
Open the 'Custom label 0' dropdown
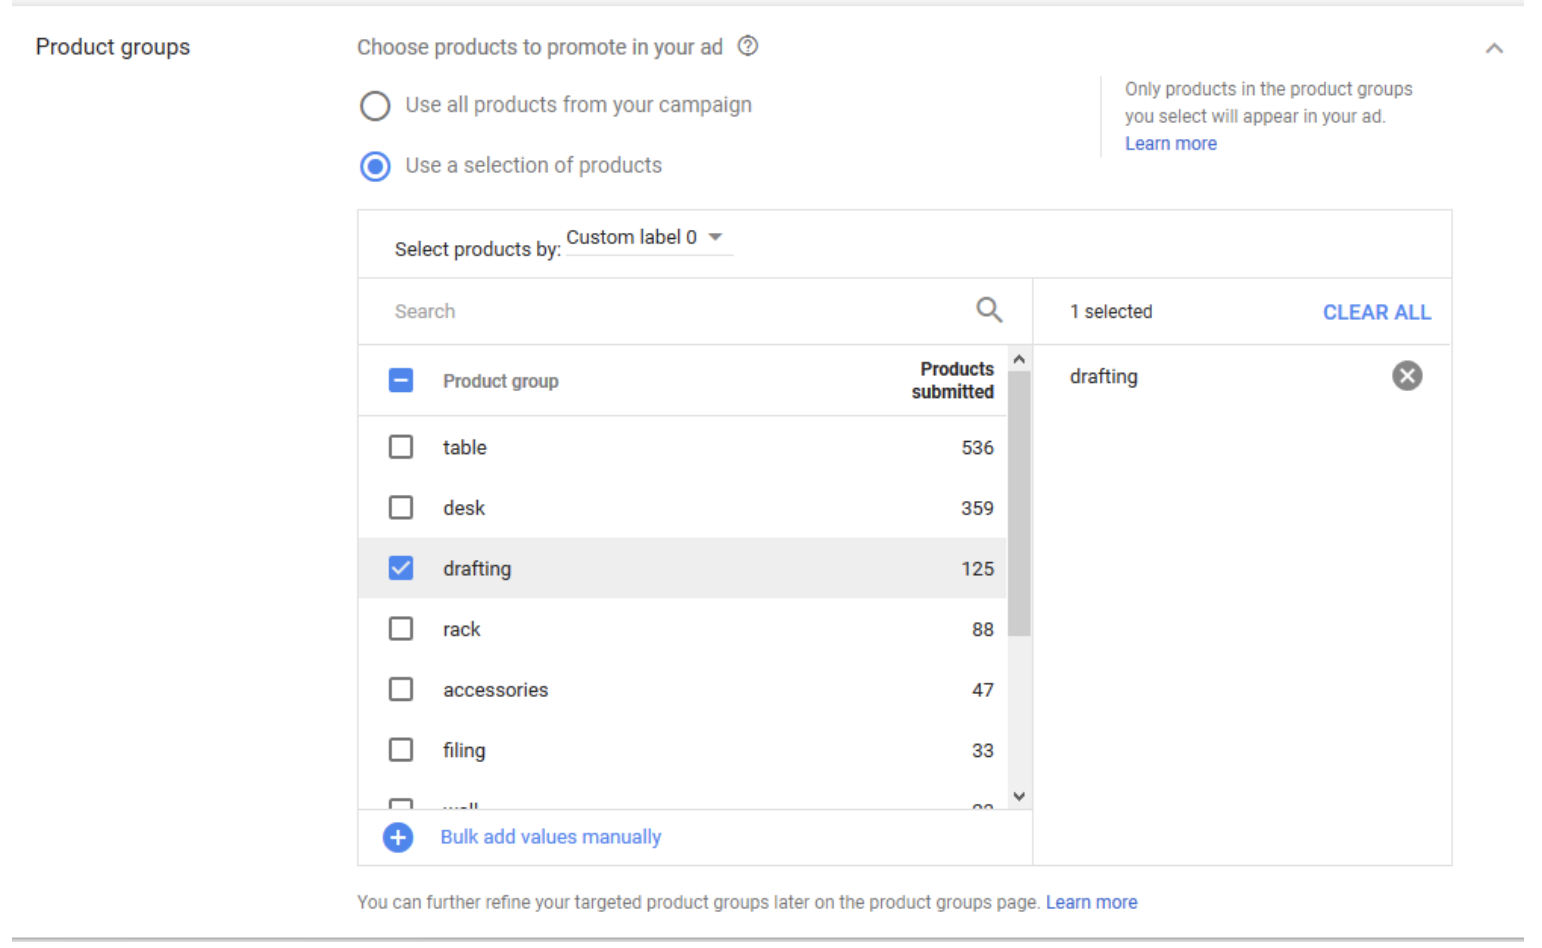click(648, 237)
